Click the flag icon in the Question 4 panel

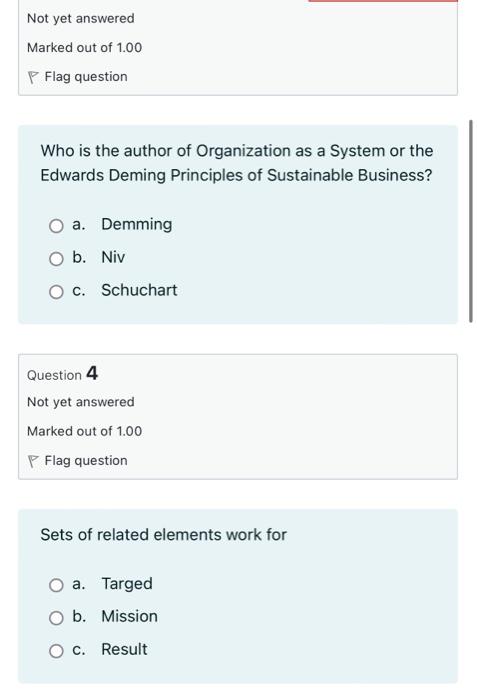click(x=33, y=461)
